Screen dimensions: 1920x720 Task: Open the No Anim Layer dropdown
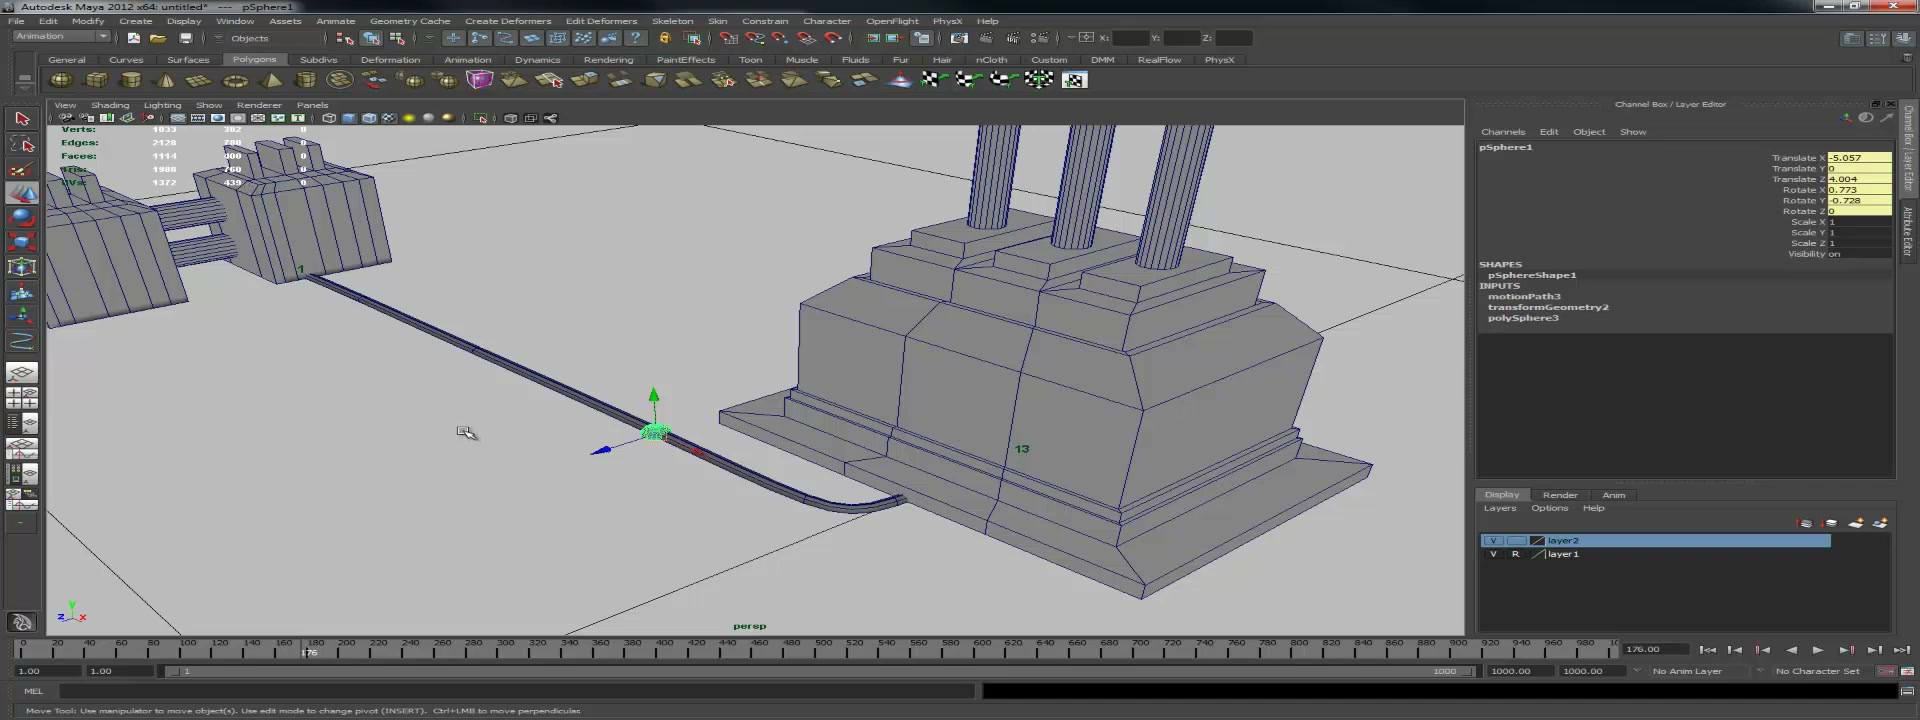click(x=1695, y=671)
